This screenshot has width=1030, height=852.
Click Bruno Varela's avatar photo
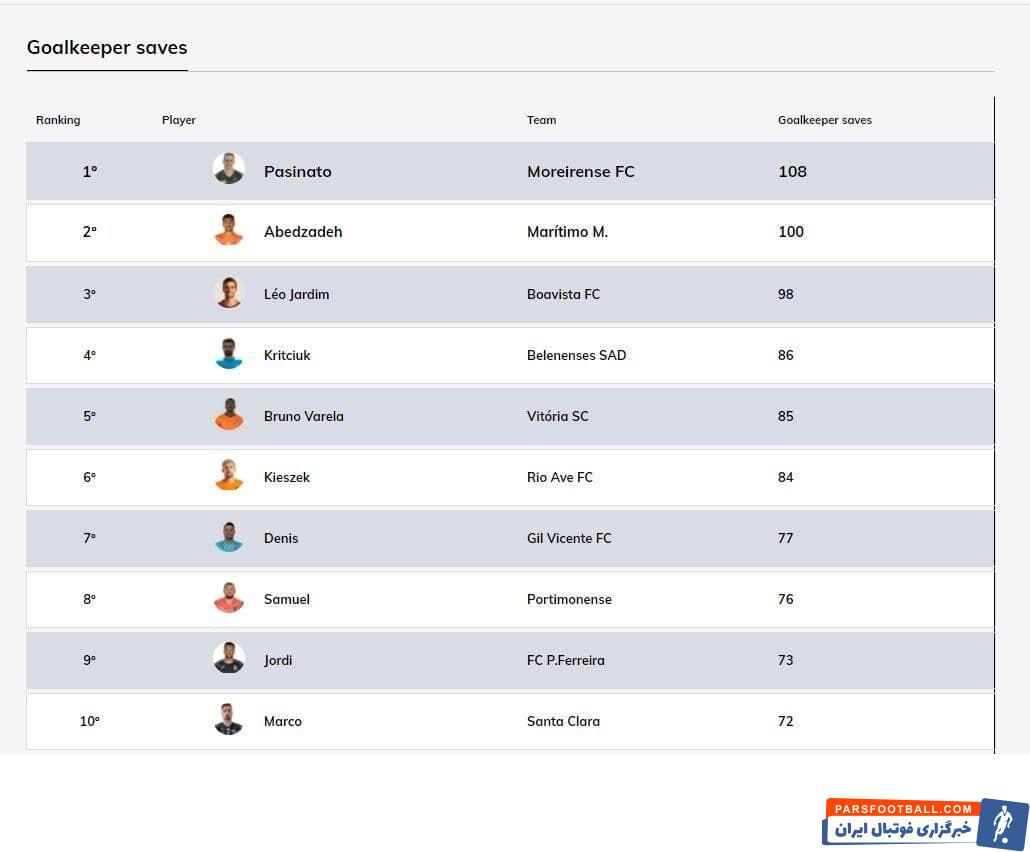[229, 415]
